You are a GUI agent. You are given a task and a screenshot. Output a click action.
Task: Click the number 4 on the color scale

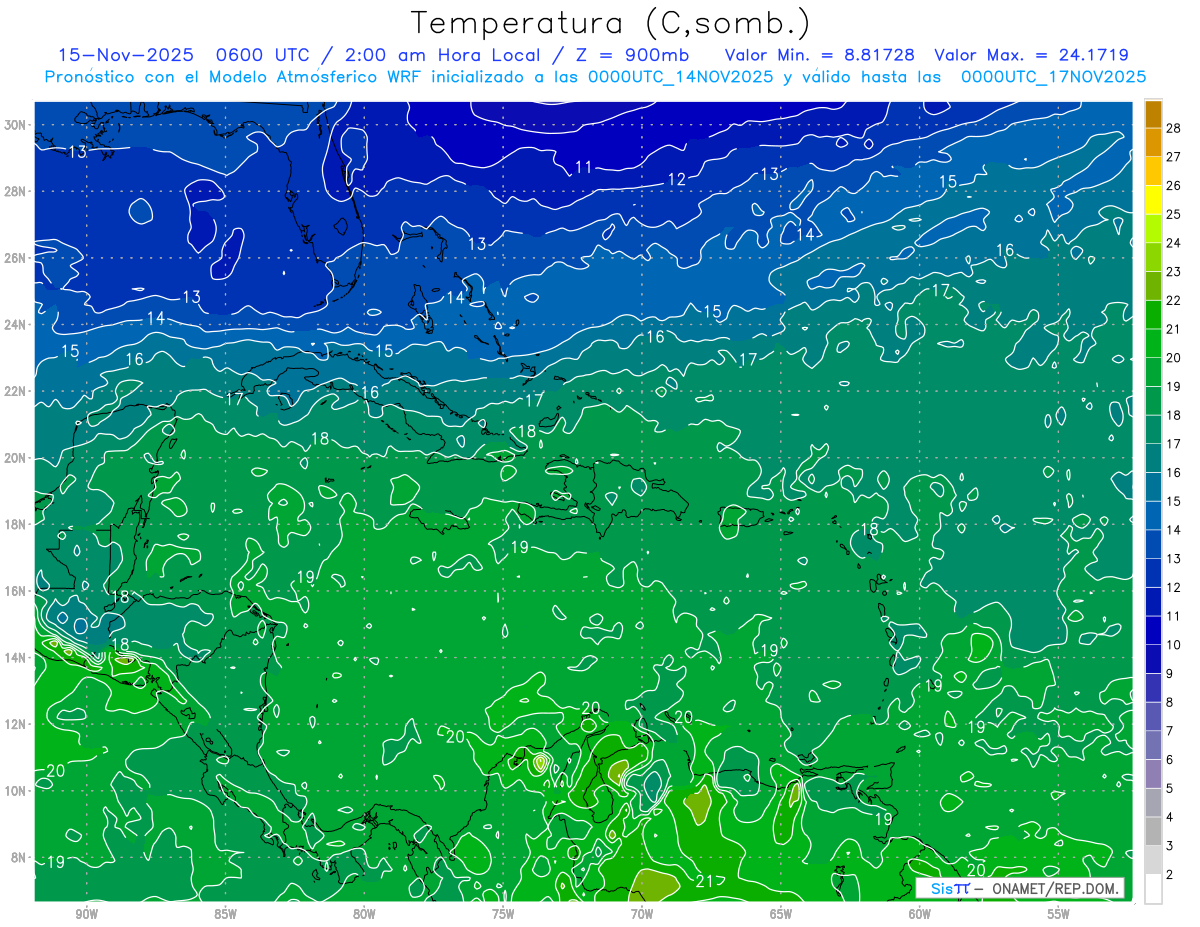pos(1171,817)
